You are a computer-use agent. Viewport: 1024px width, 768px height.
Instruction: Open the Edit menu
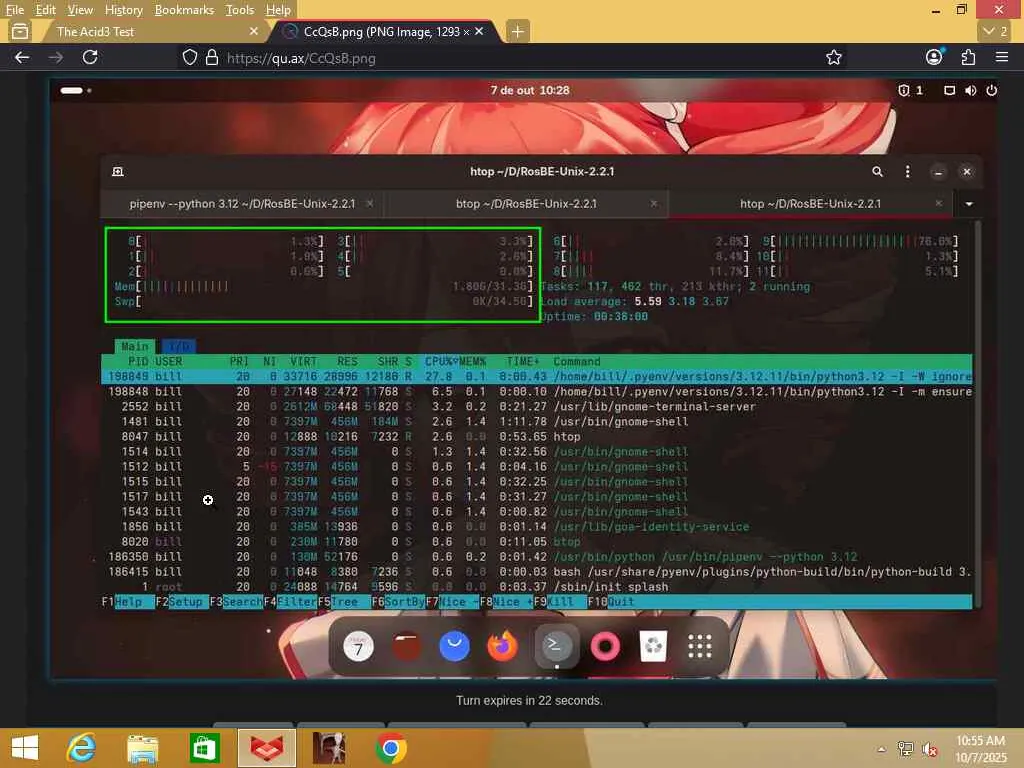45,10
